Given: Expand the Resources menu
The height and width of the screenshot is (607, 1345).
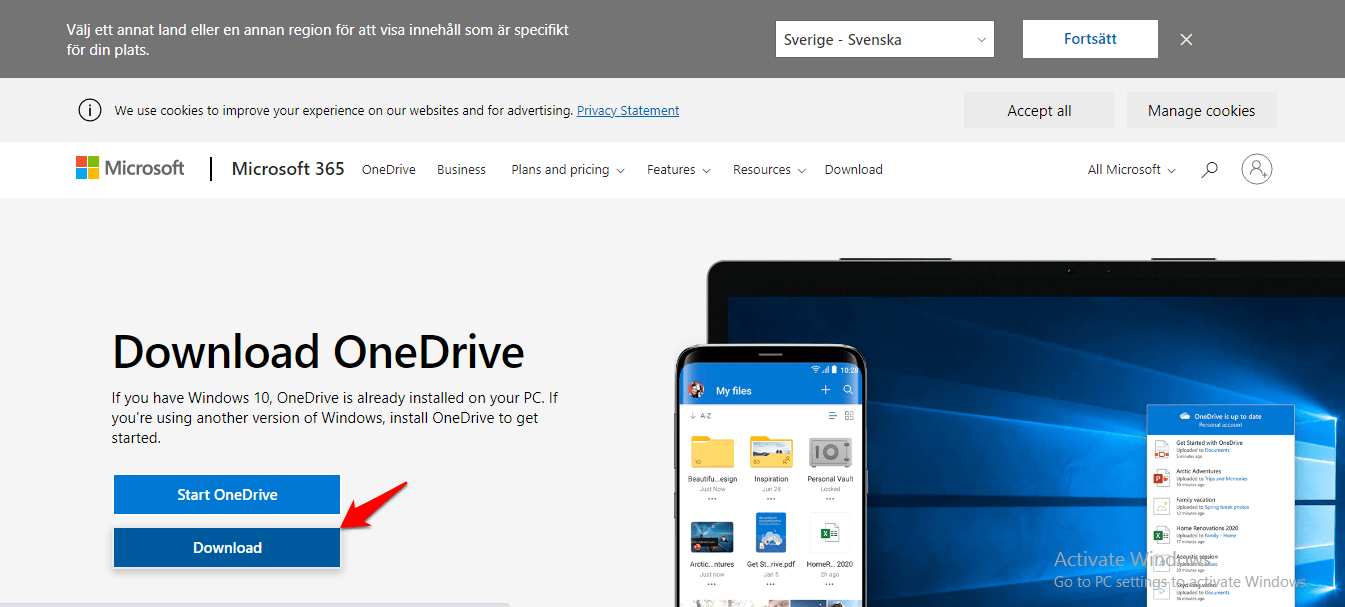Looking at the screenshot, I should pyautogui.click(x=769, y=170).
